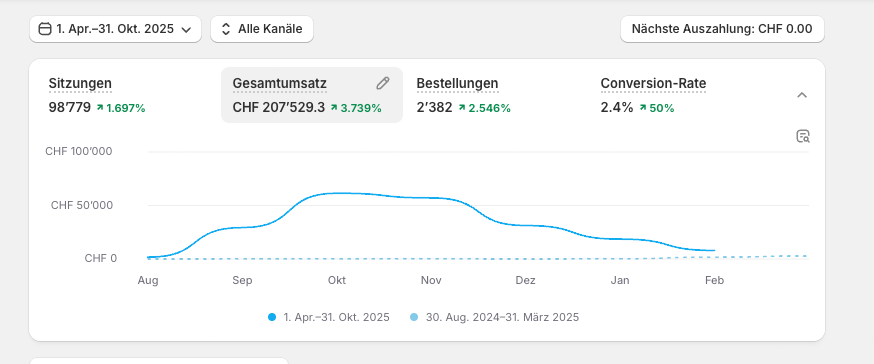Select the Gesamtumsatz metric tab
This screenshot has height=364, width=874.
312,95
